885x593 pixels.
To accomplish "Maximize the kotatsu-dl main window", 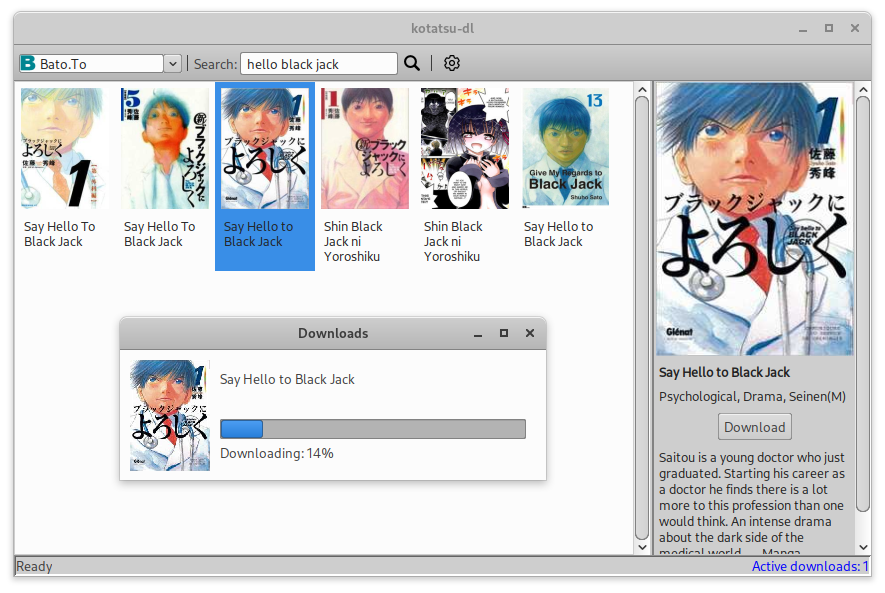I will coord(829,28).
